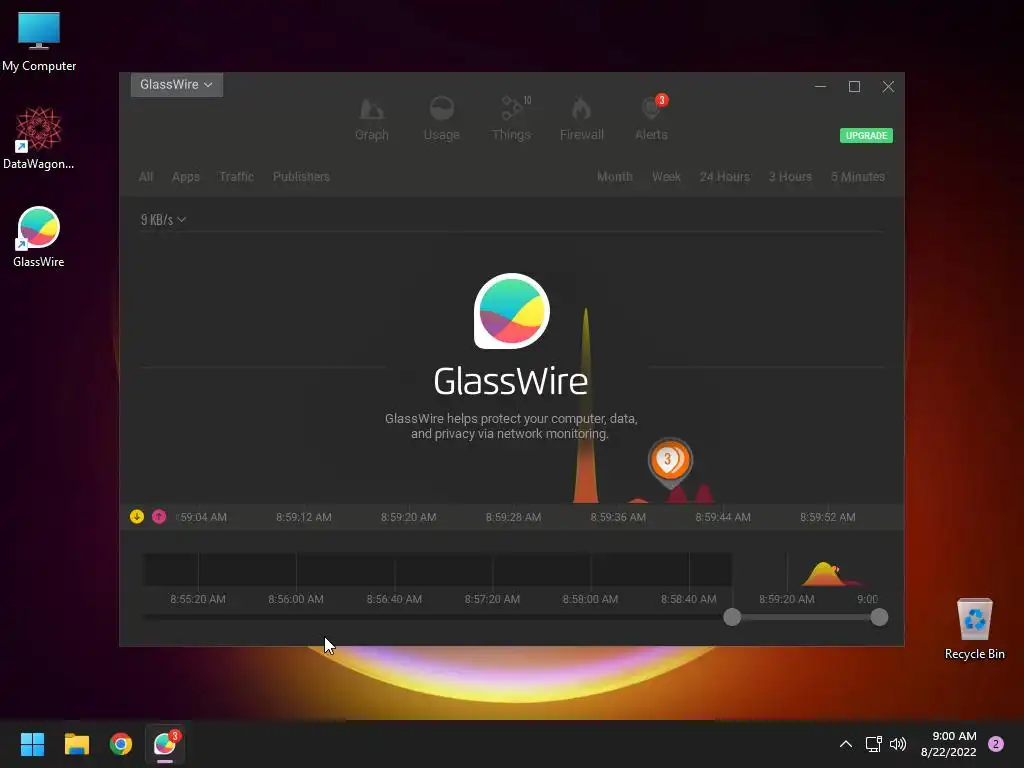Switch time range to 5 Minutes
The width and height of the screenshot is (1024, 768).
[x=857, y=177]
